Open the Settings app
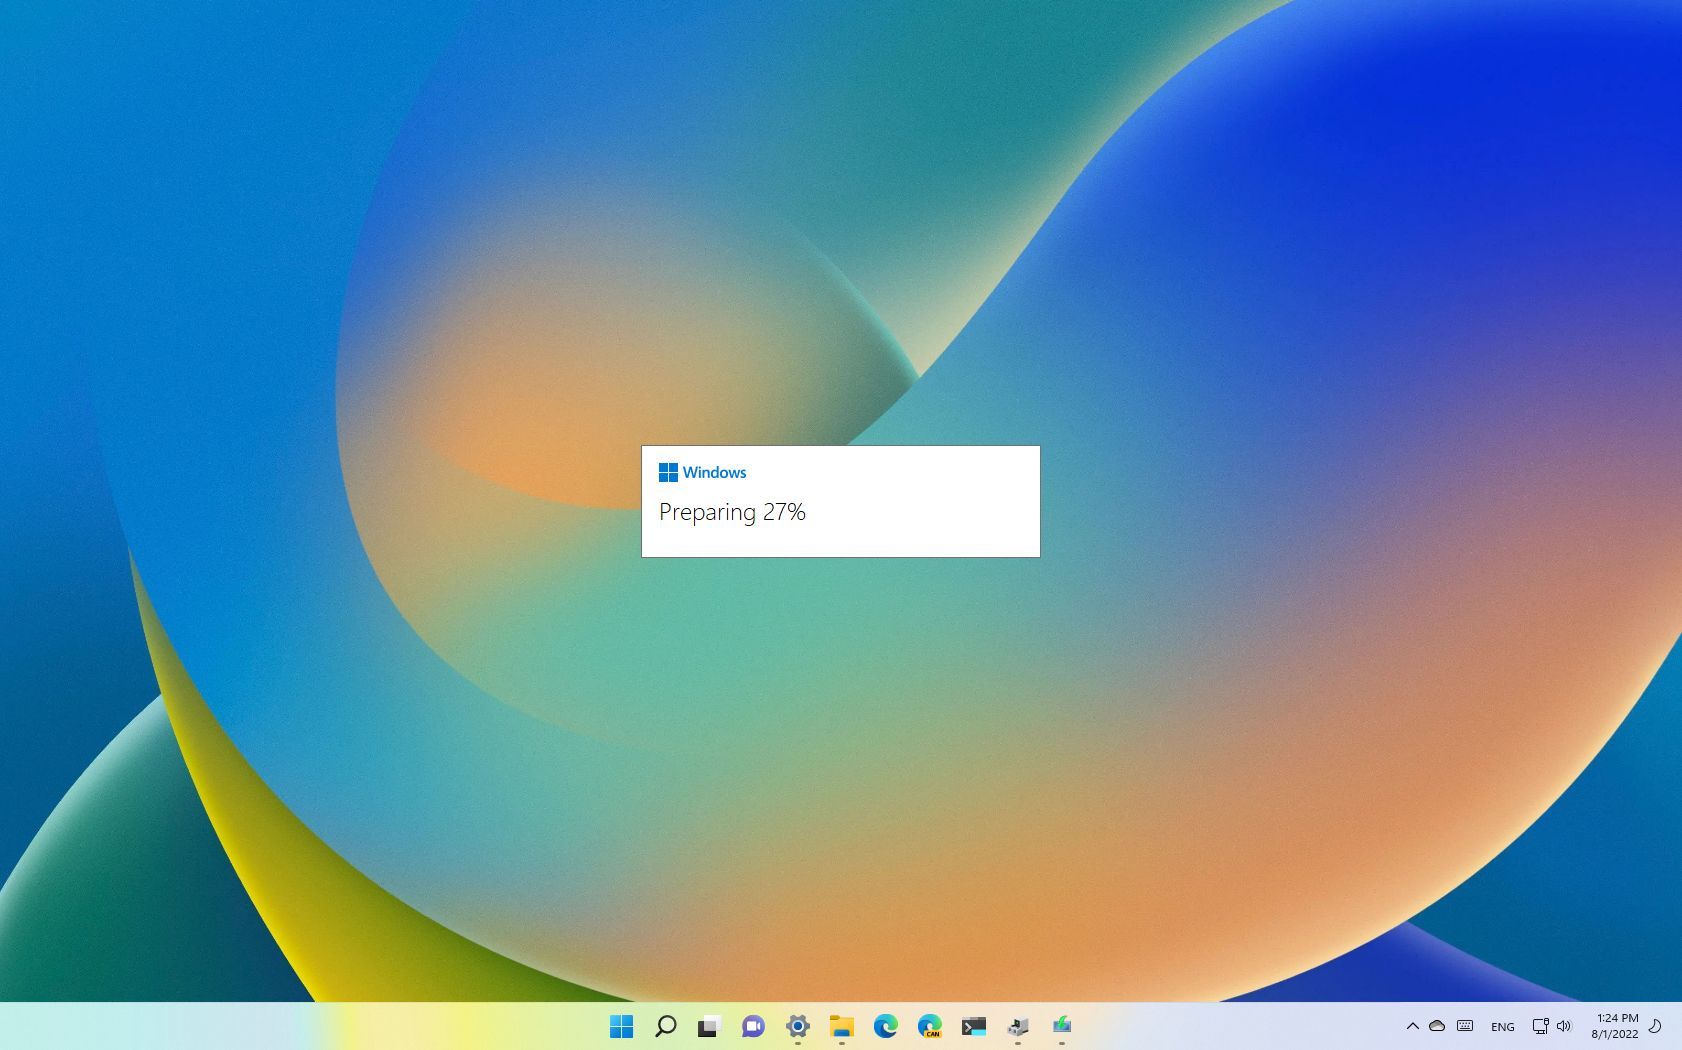Image resolution: width=1682 pixels, height=1050 pixels. point(796,1026)
